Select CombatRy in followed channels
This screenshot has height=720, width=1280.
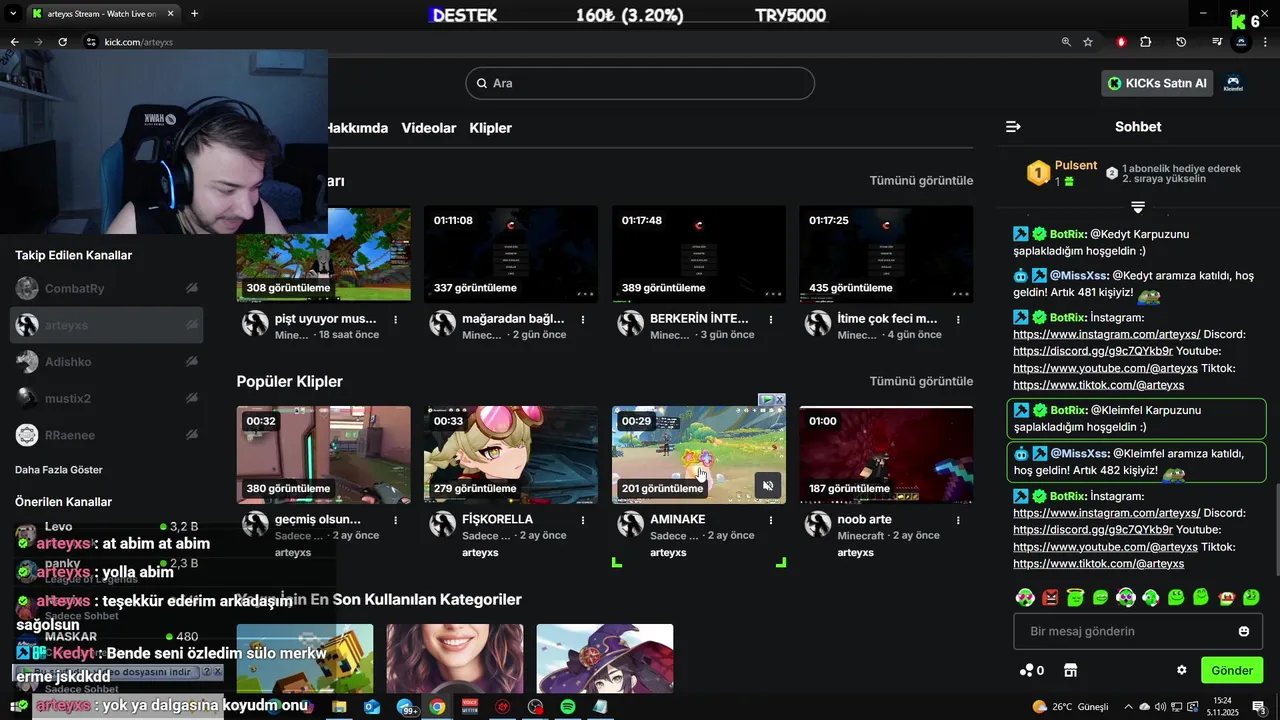[106, 288]
